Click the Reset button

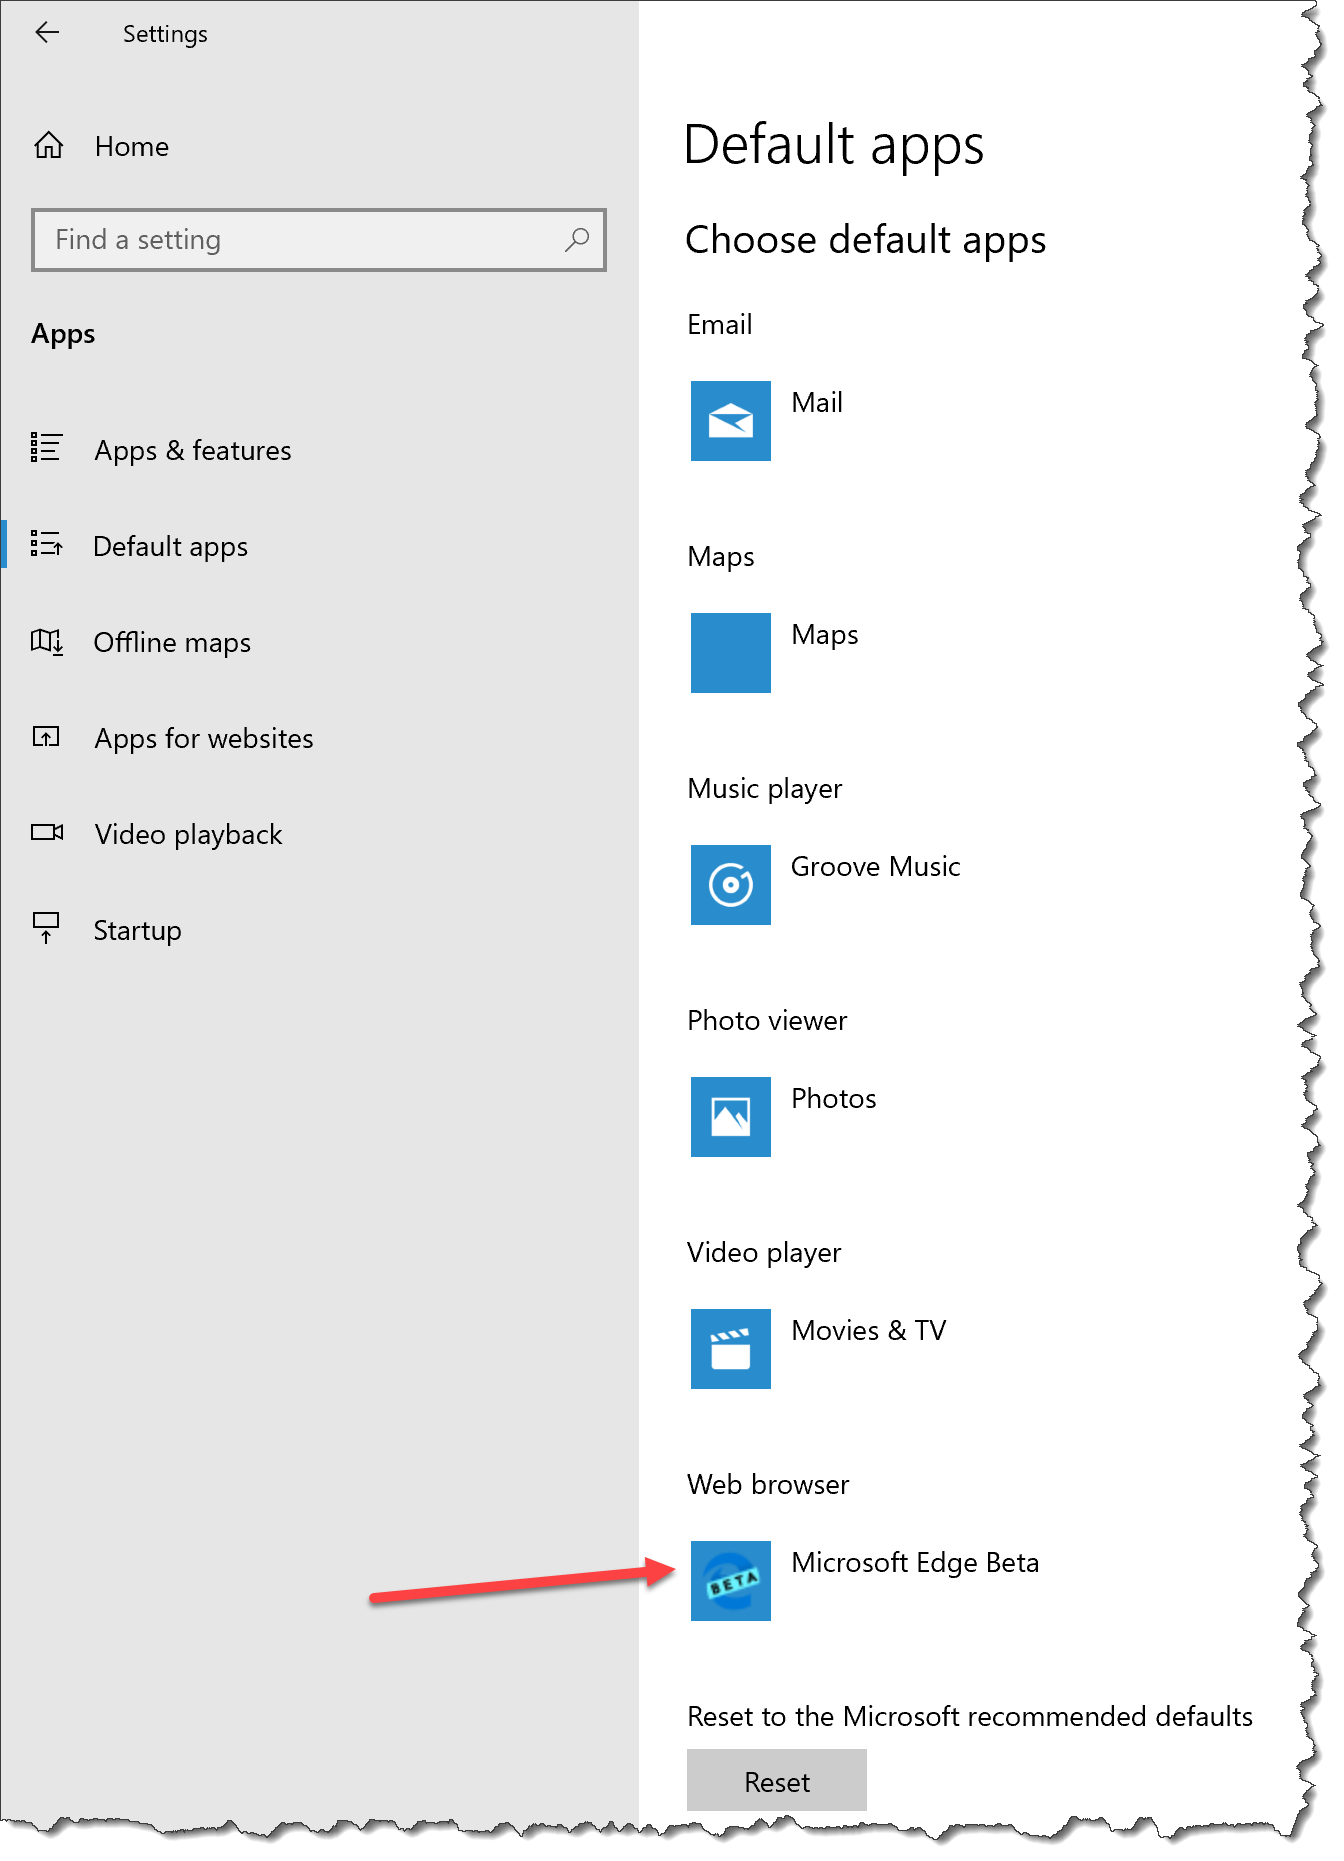(x=777, y=1780)
